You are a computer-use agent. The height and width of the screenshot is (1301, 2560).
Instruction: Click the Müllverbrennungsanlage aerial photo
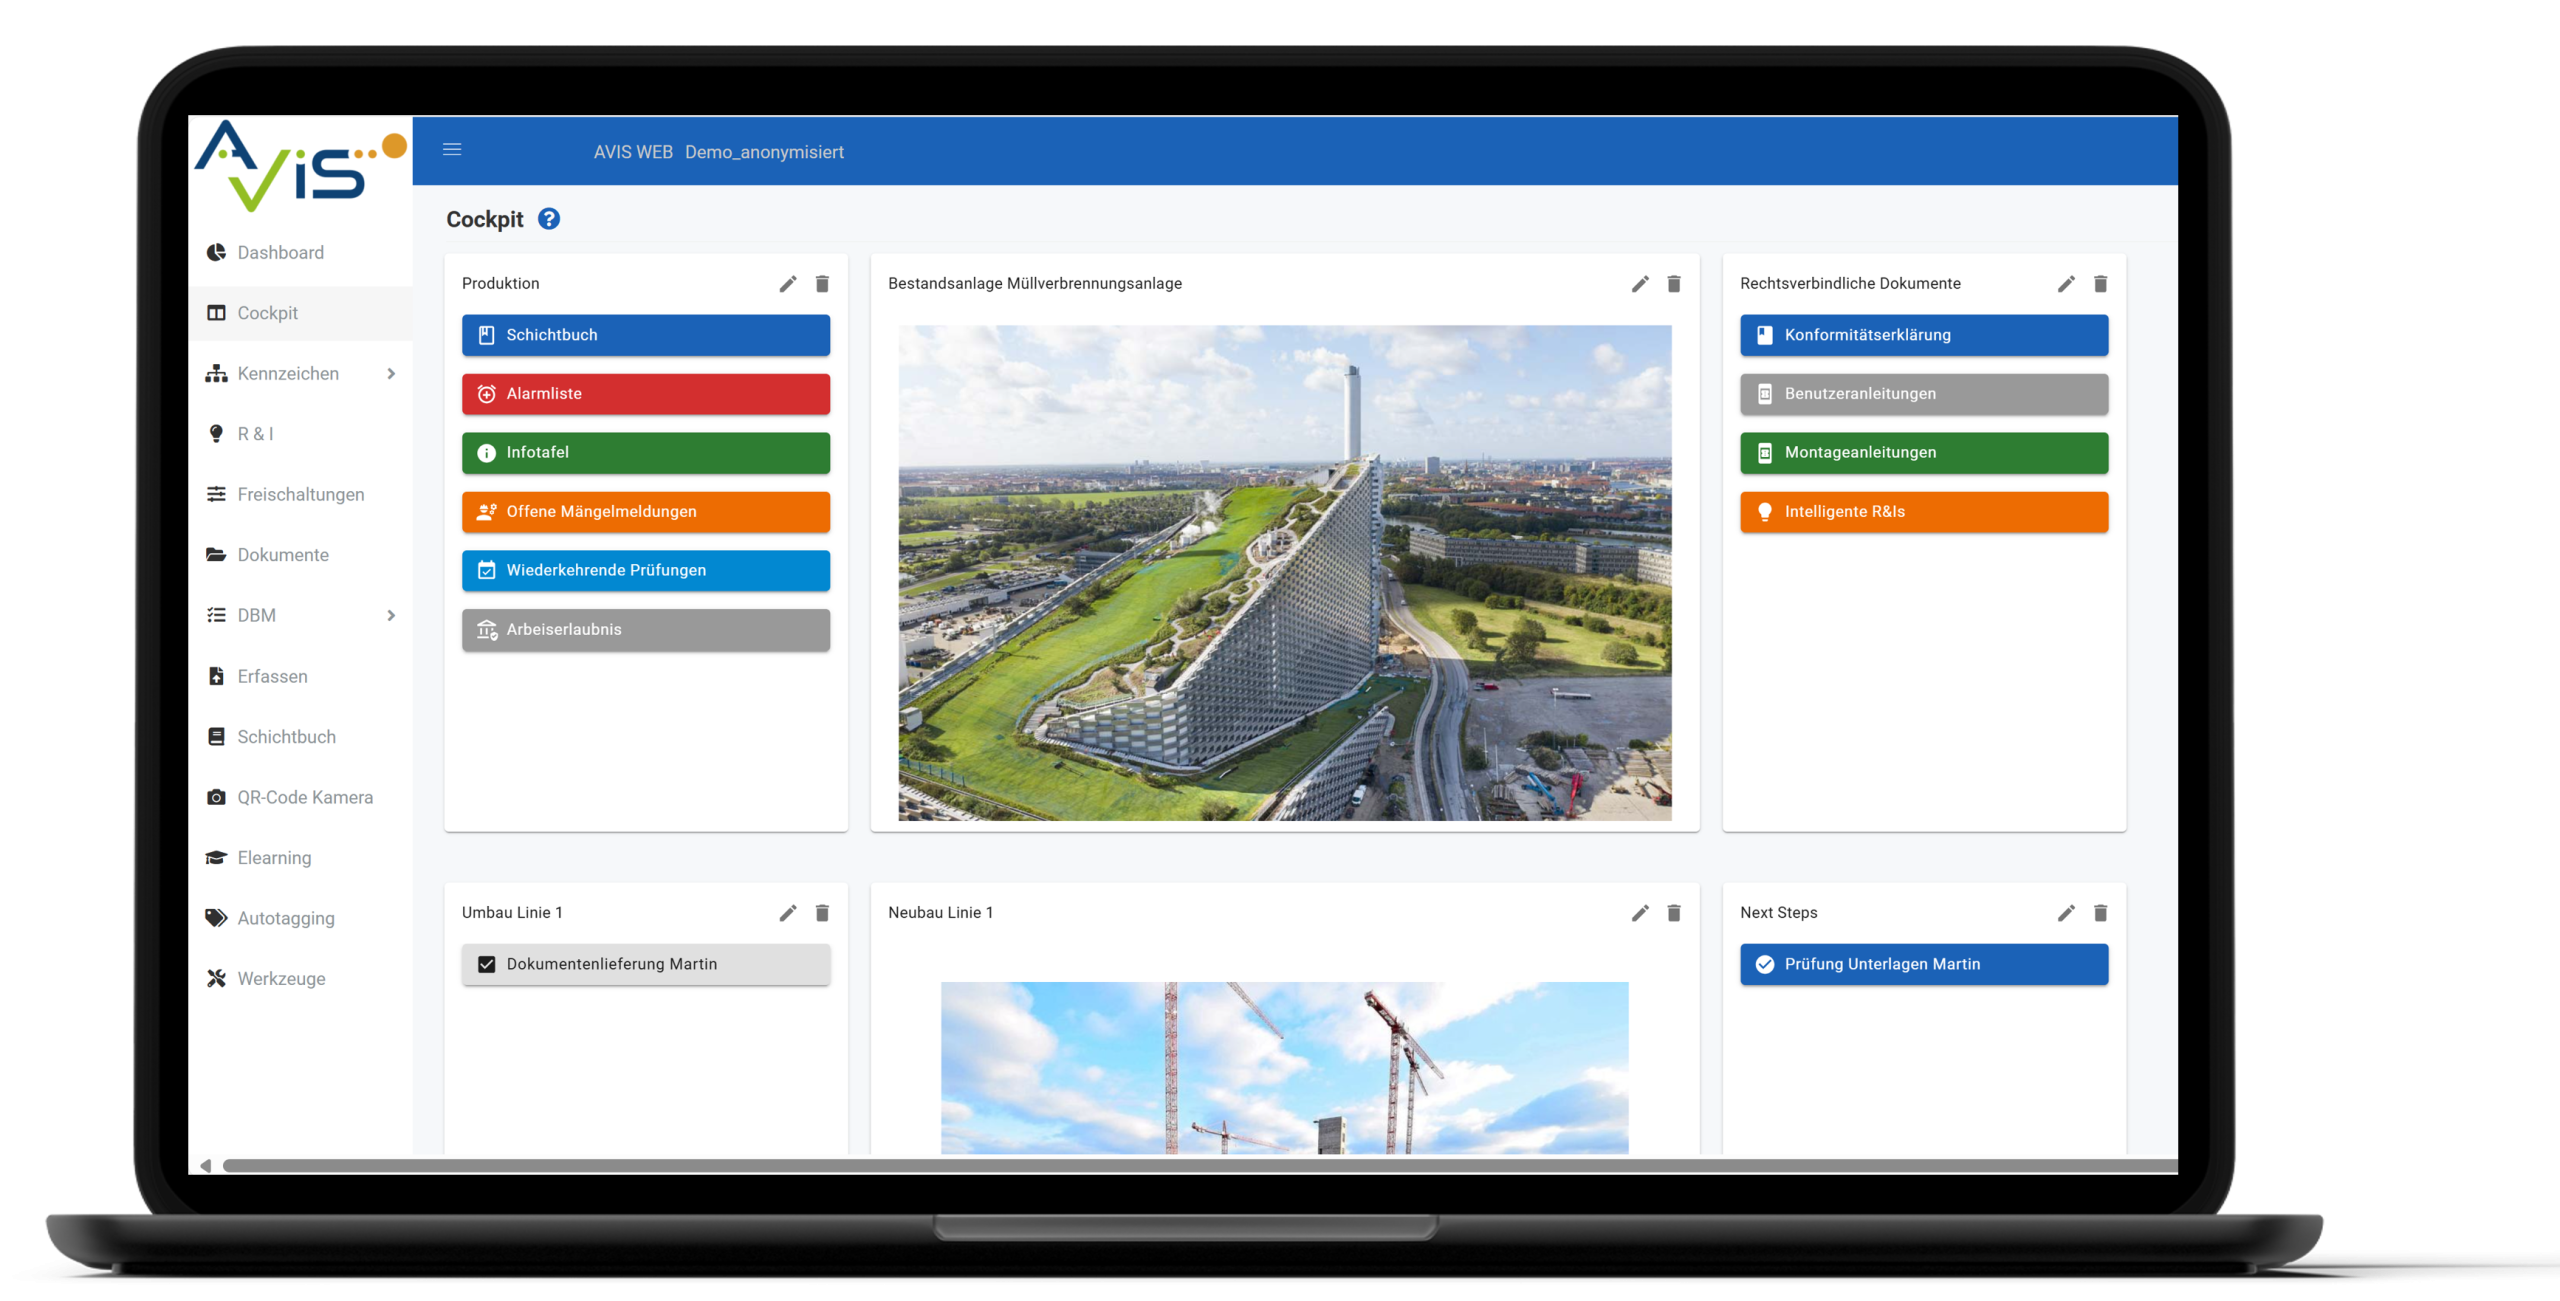point(1284,573)
